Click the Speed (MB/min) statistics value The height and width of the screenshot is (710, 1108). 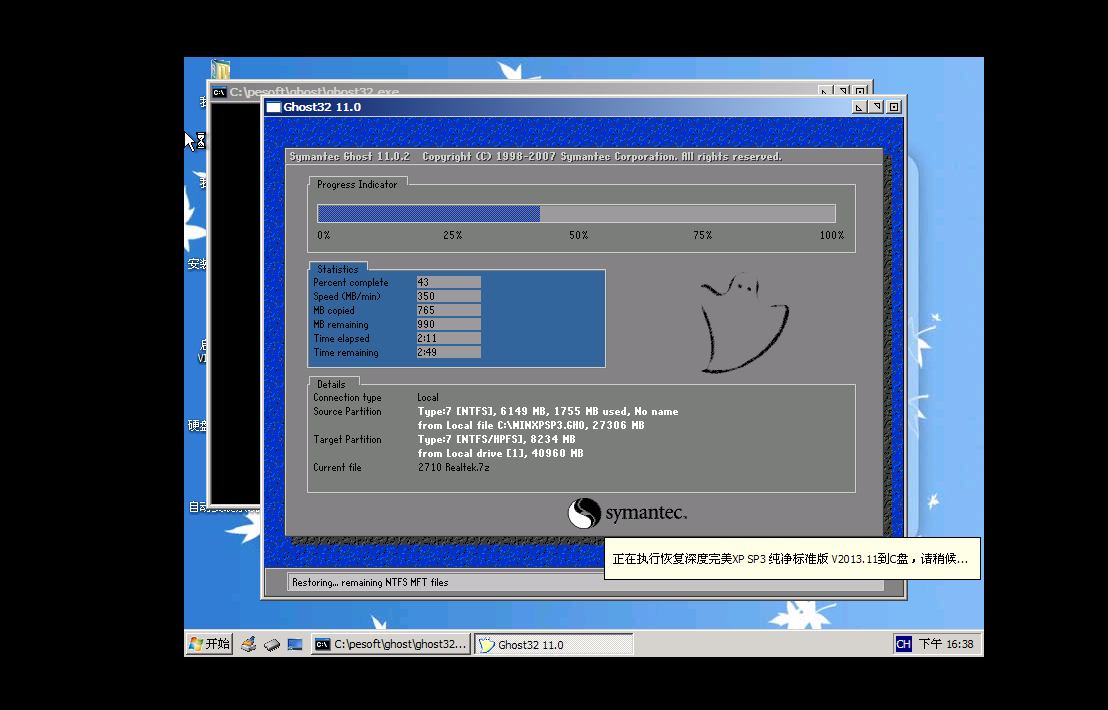click(x=447, y=296)
